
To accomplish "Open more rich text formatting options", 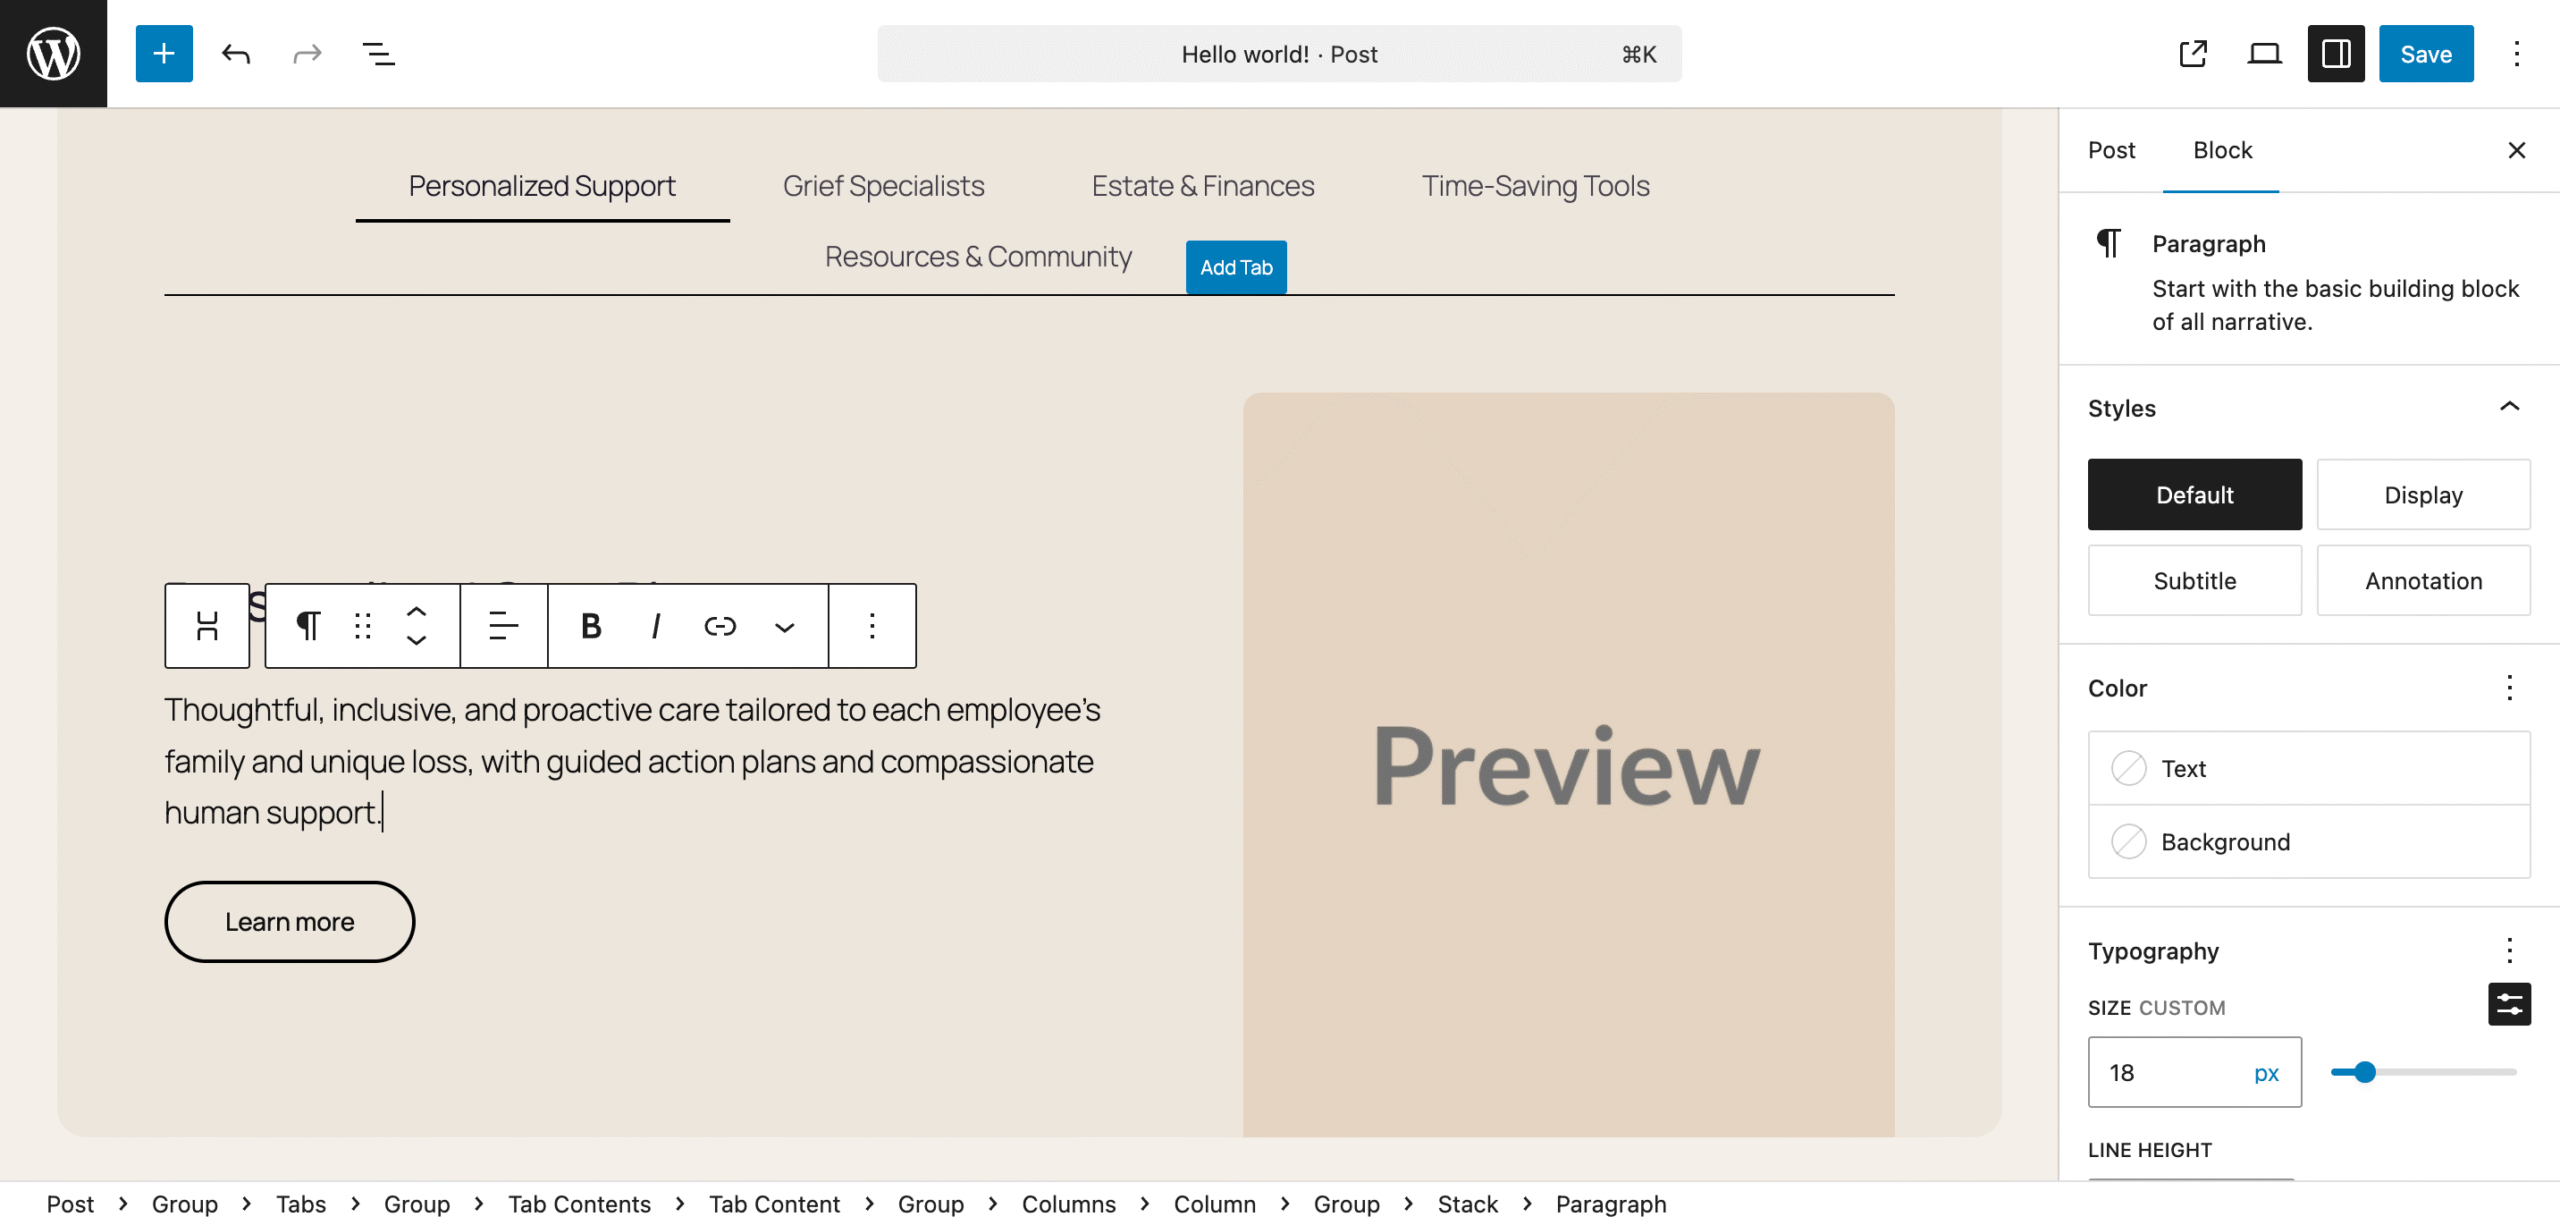I will pyautogui.click(x=785, y=627).
